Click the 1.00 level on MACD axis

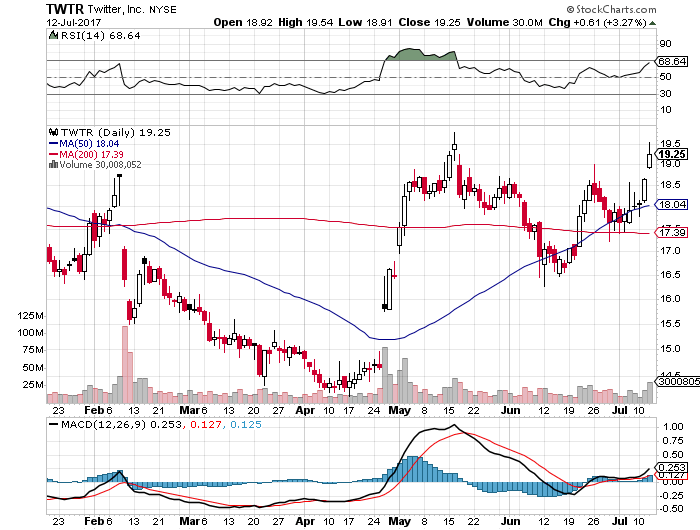point(673,426)
